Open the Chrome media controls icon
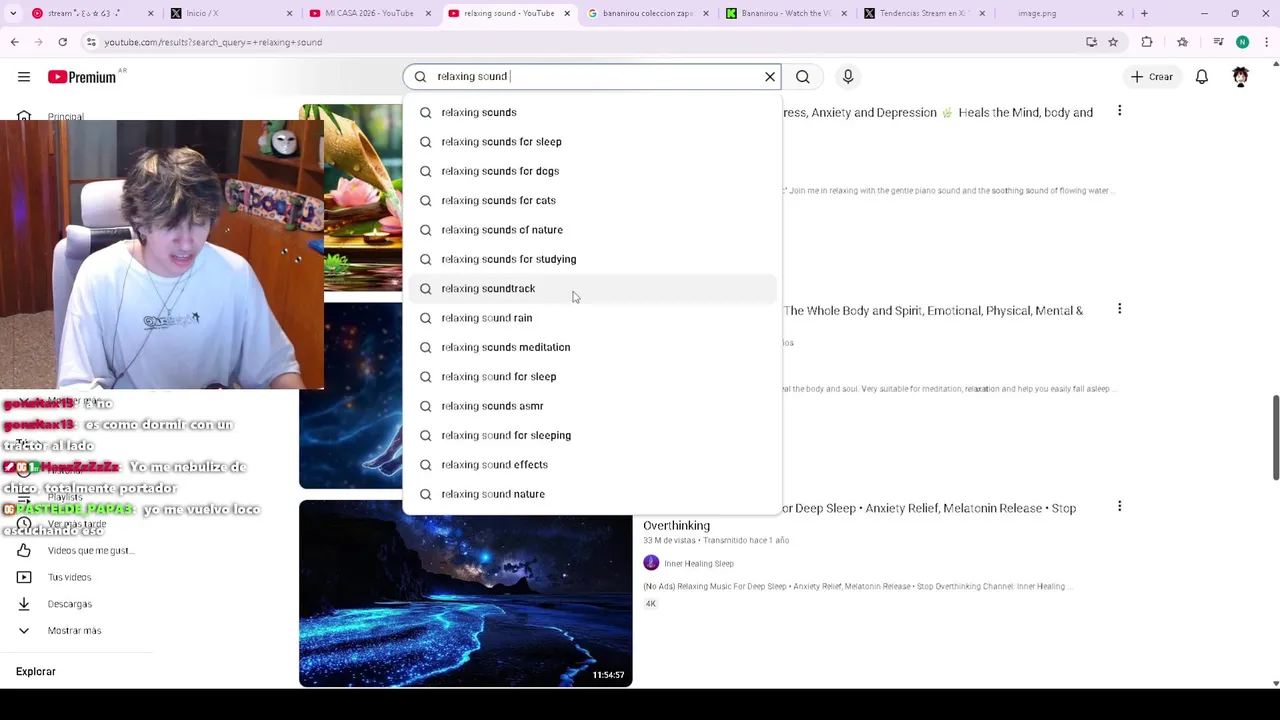Screen dimensions: 1280x720 pyautogui.click(x=1218, y=42)
